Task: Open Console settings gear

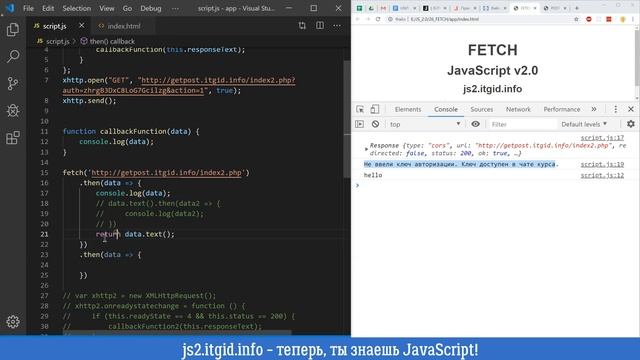Action: click(x=631, y=124)
